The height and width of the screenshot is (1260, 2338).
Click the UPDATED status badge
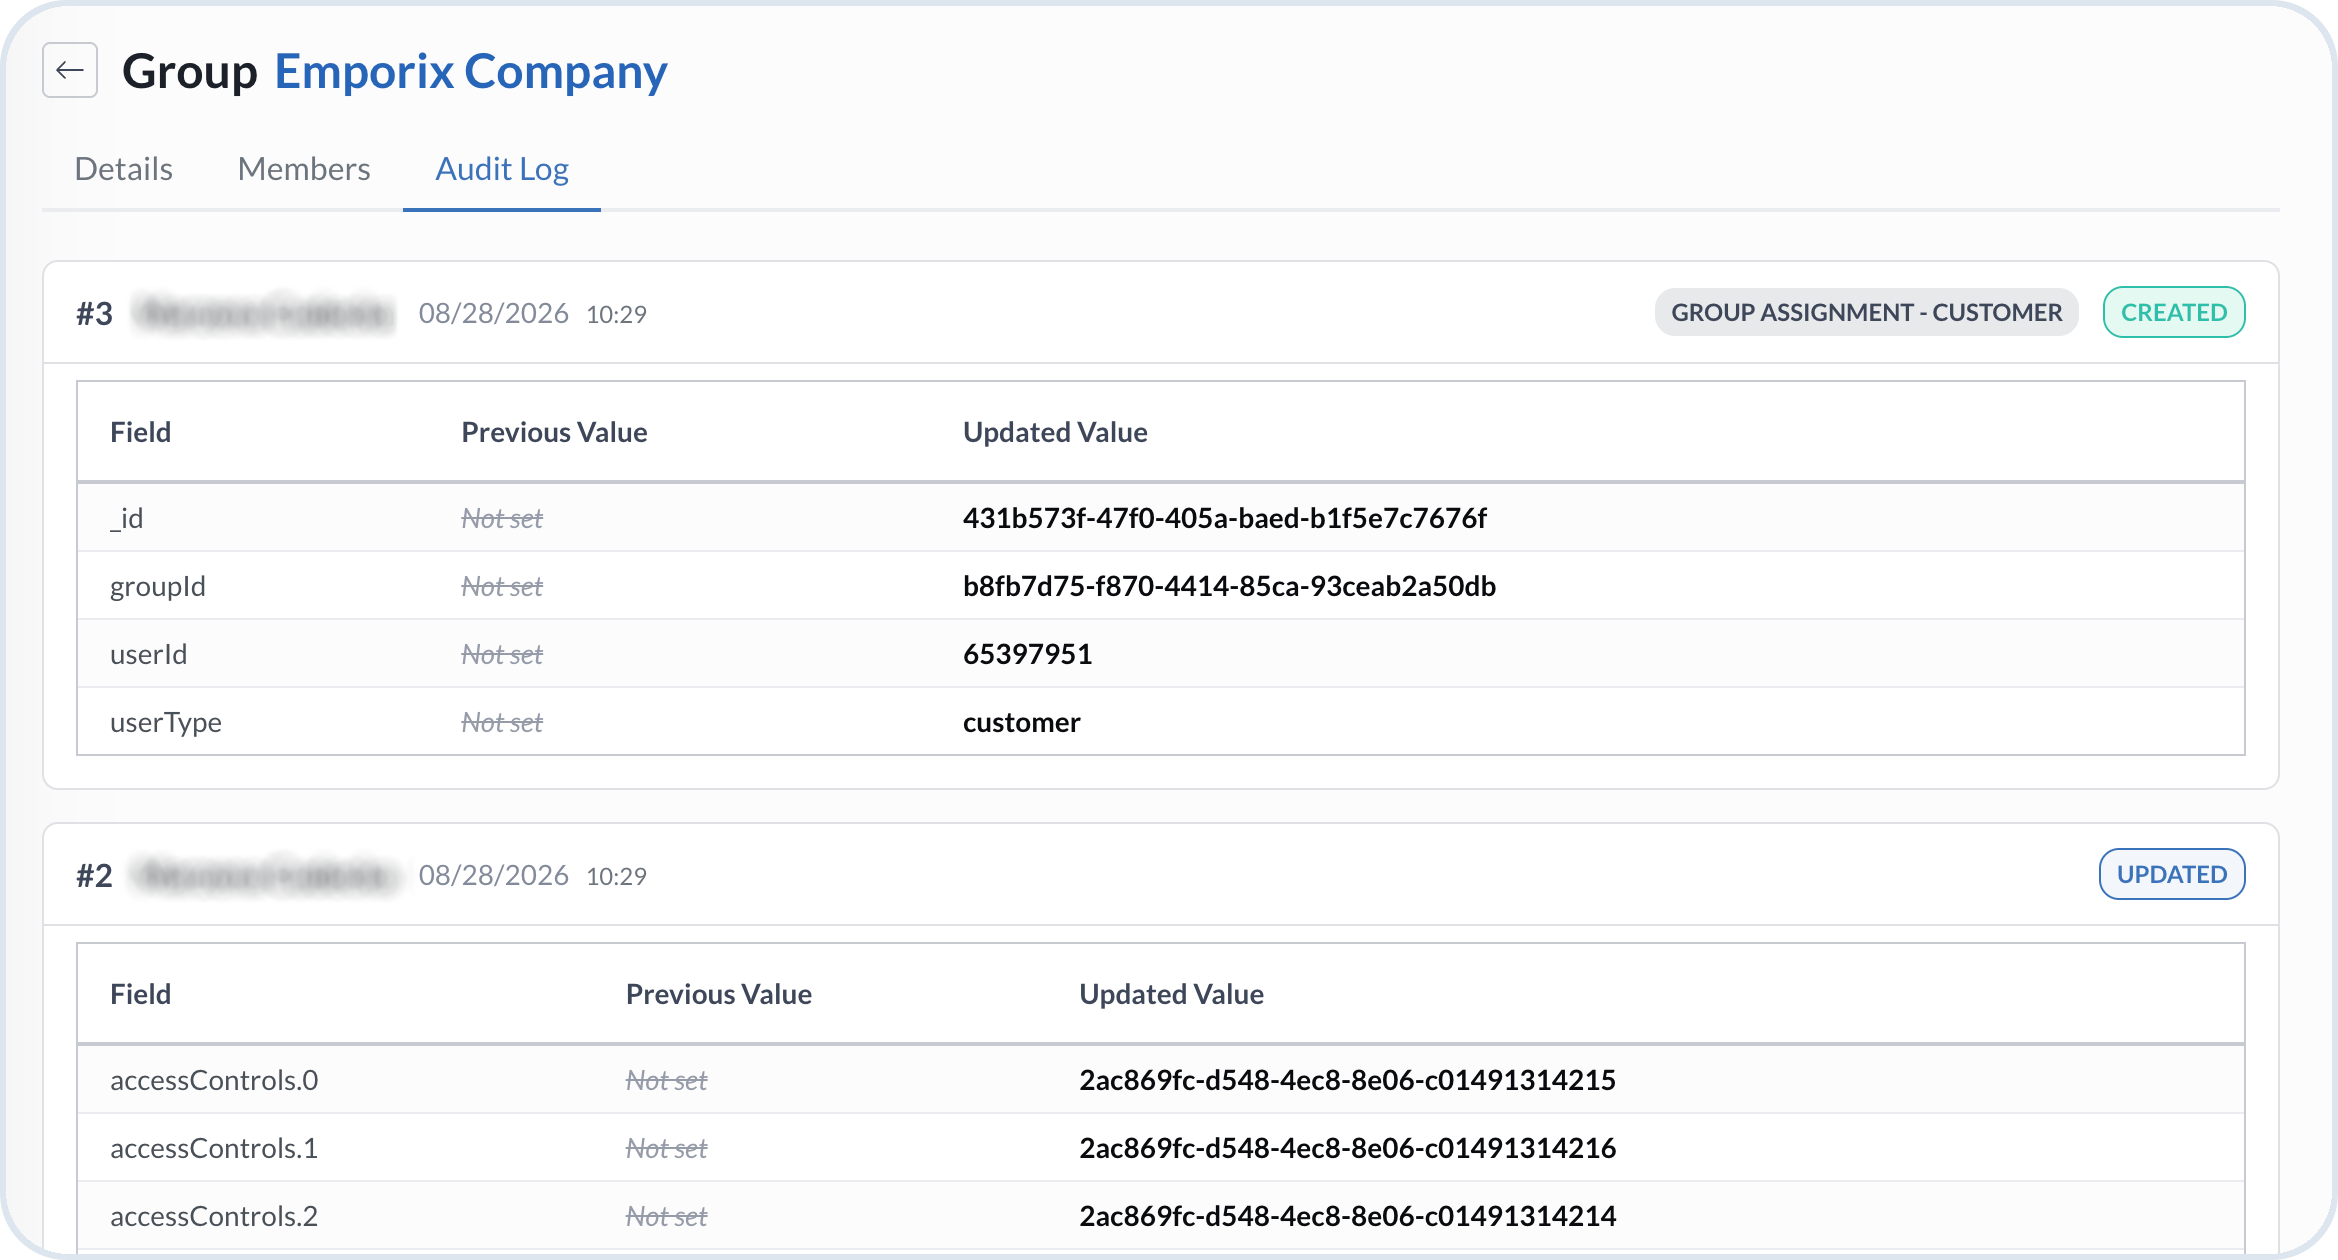pyautogui.click(x=2172, y=874)
